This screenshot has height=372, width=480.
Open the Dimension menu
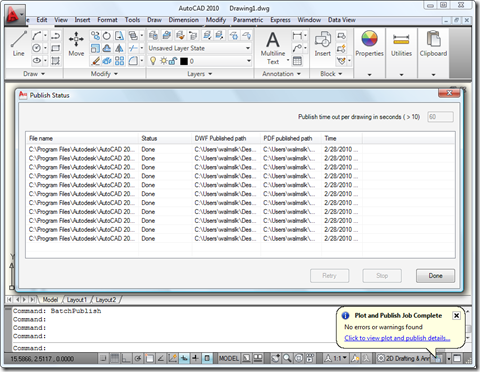[x=183, y=20]
